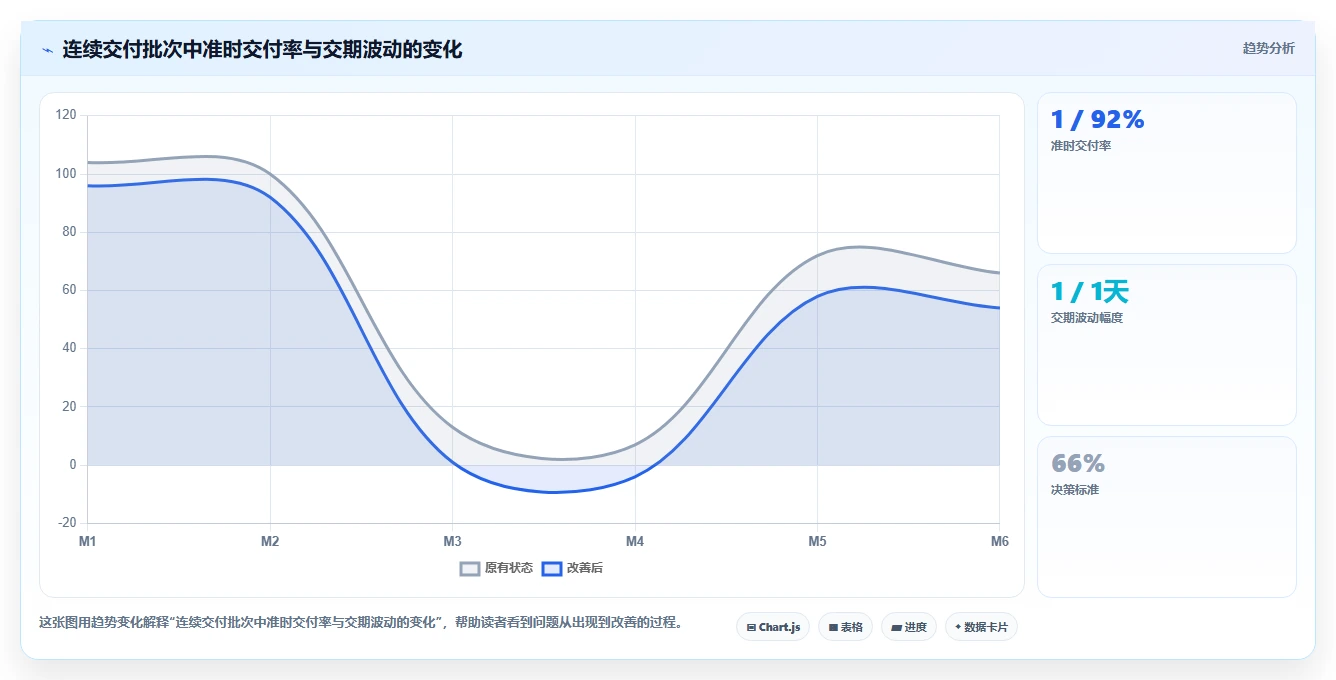1336x680 pixels.
Task: Click the M6 x-axis label
Action: point(999,541)
